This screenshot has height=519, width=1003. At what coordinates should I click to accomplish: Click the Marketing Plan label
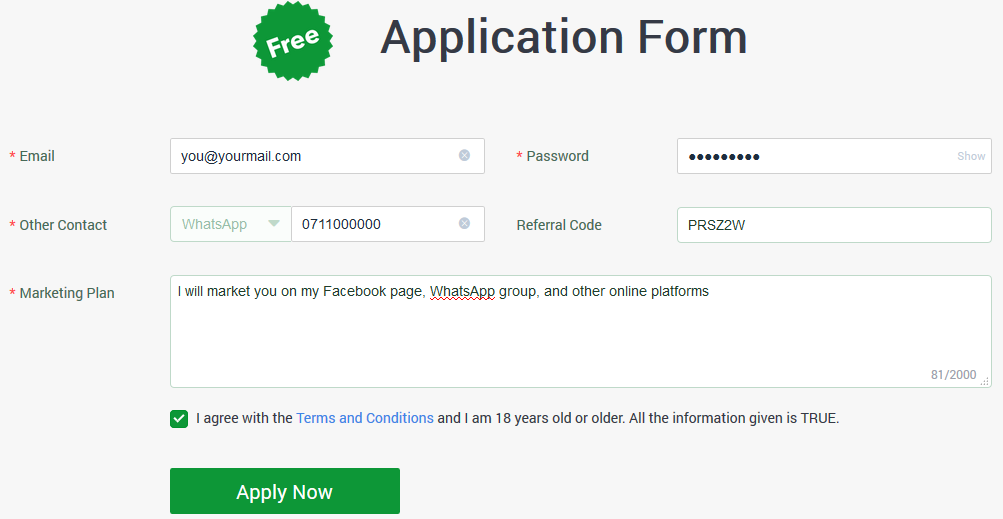67,293
